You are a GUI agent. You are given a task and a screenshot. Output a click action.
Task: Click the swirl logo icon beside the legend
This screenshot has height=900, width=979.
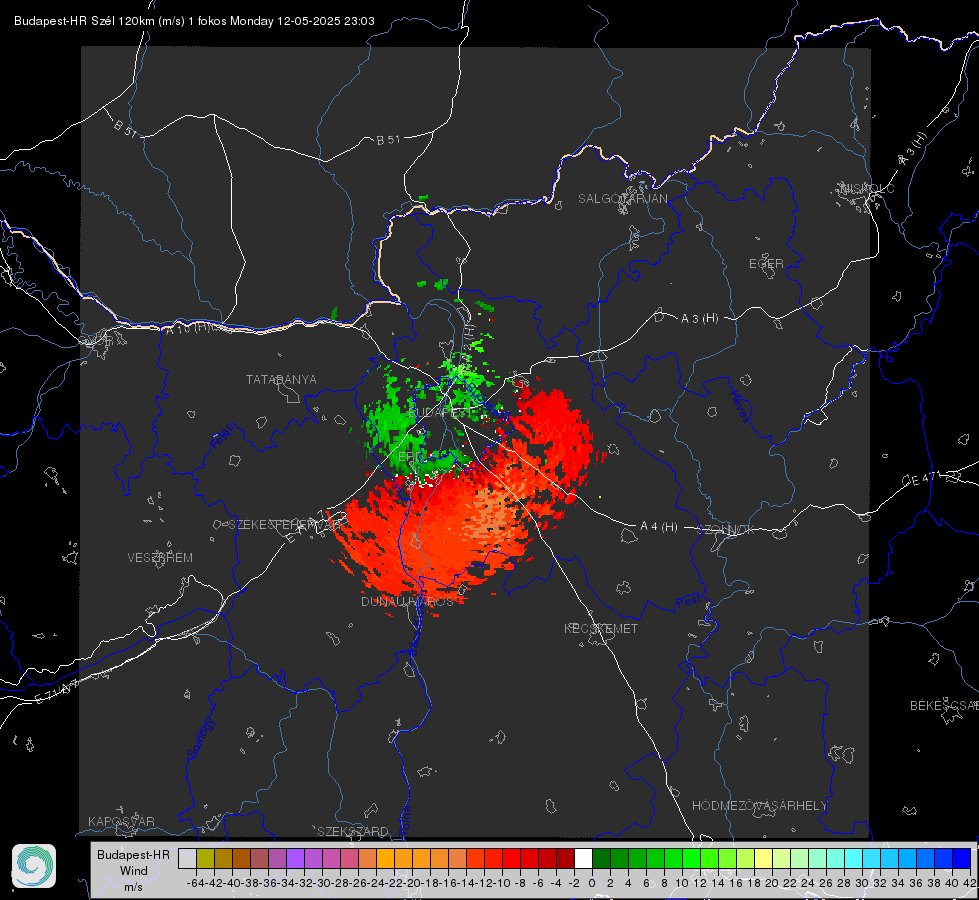click(x=34, y=866)
